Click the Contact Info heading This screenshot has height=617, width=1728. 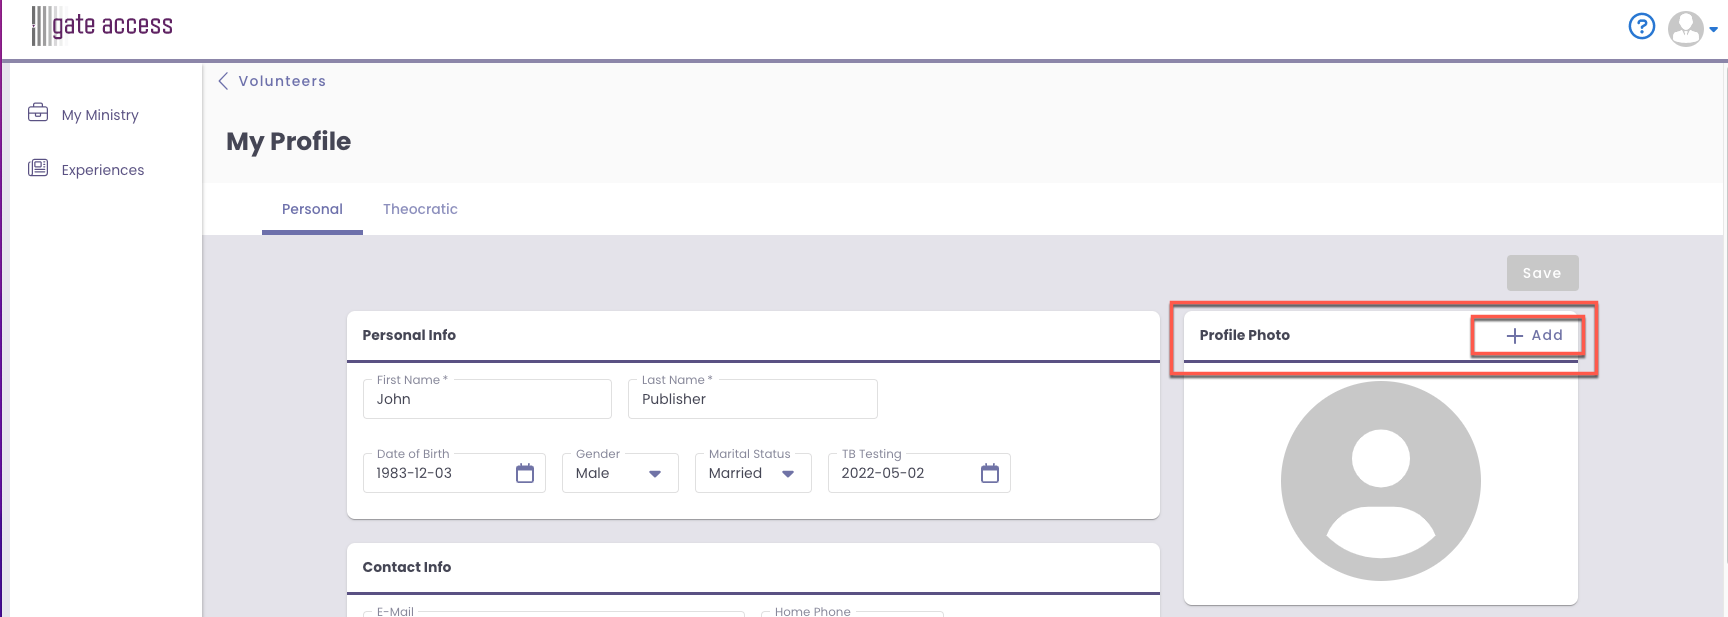407,567
